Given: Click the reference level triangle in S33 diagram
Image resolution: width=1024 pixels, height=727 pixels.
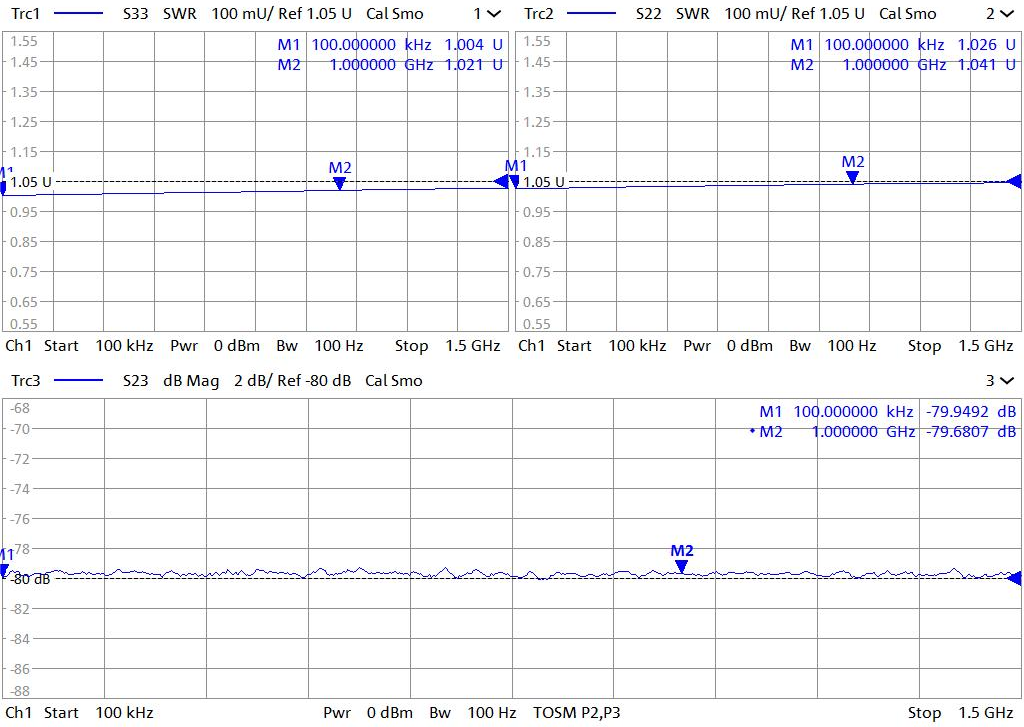Looking at the screenshot, I should 501,181.
